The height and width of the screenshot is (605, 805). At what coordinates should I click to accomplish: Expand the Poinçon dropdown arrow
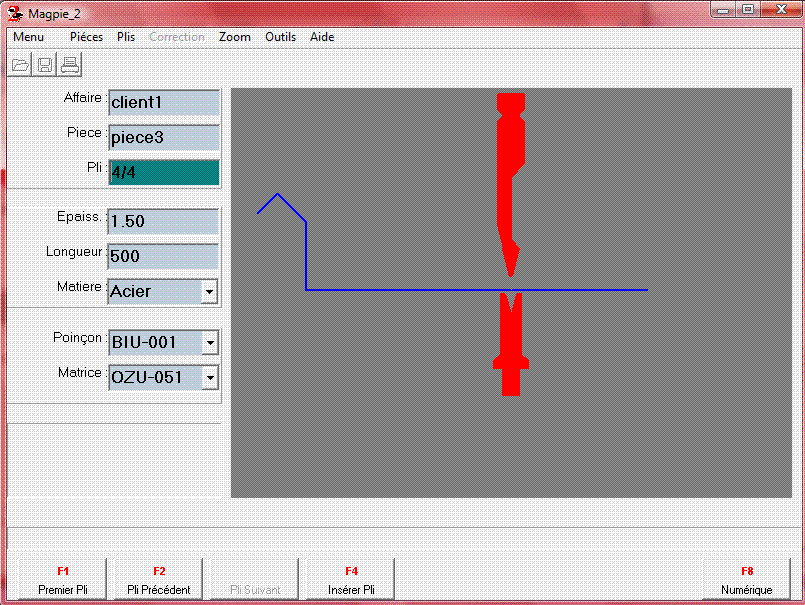point(210,343)
